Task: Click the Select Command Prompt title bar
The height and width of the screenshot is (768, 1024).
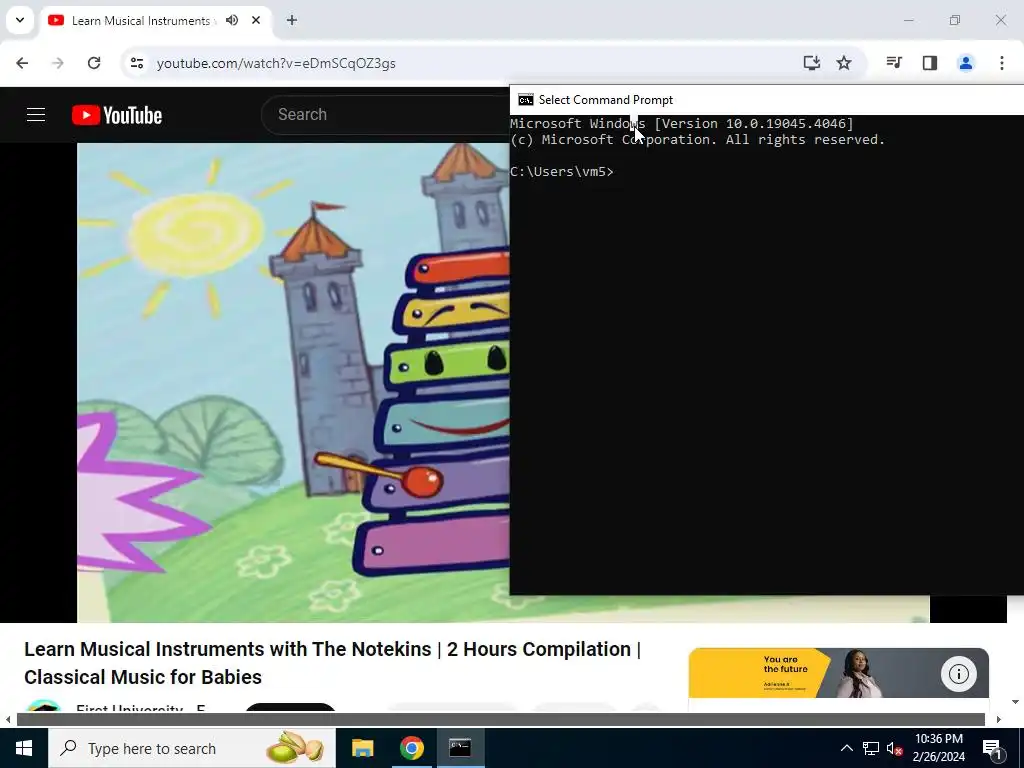Action: [x=767, y=100]
